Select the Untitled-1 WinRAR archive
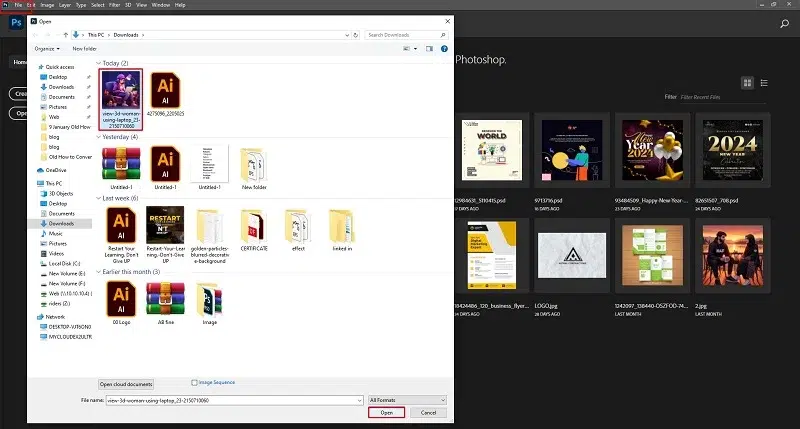The image size is (800, 429). [x=121, y=168]
